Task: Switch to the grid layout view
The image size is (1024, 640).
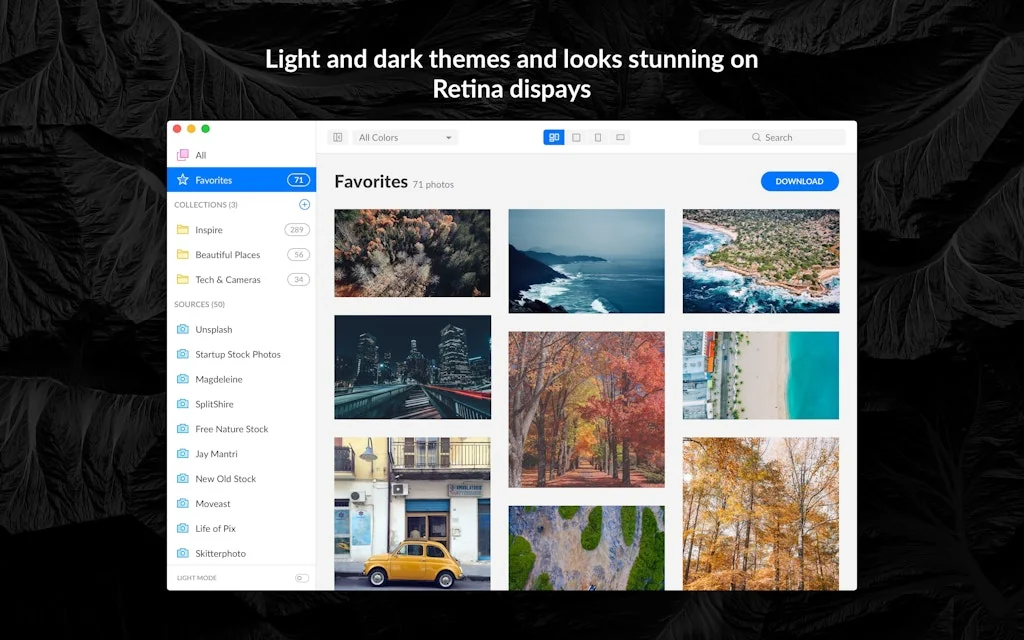Action: tap(553, 138)
